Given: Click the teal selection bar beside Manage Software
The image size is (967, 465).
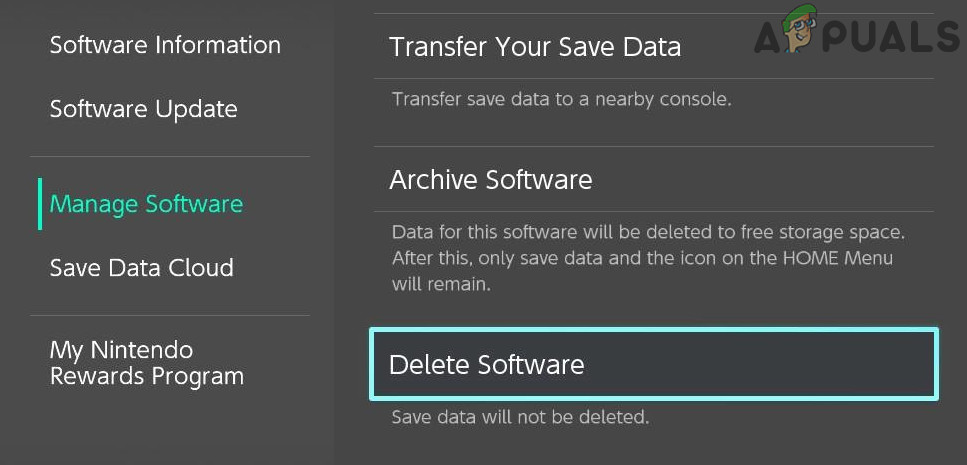Looking at the screenshot, I should [x=40, y=204].
